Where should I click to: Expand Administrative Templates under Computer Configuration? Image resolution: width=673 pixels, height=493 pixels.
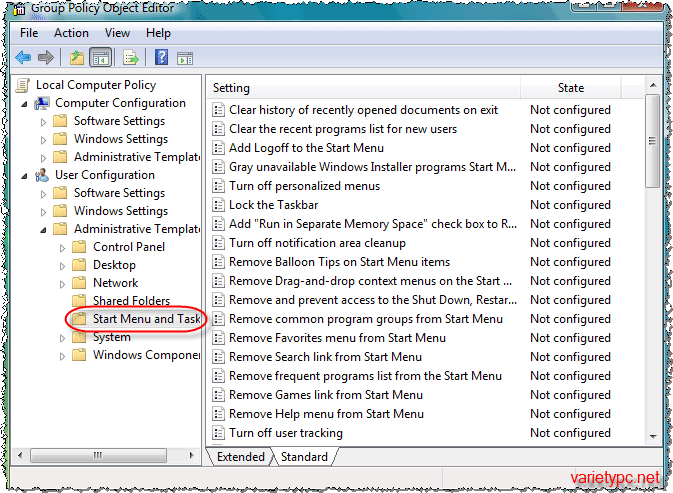pyautogui.click(x=43, y=158)
